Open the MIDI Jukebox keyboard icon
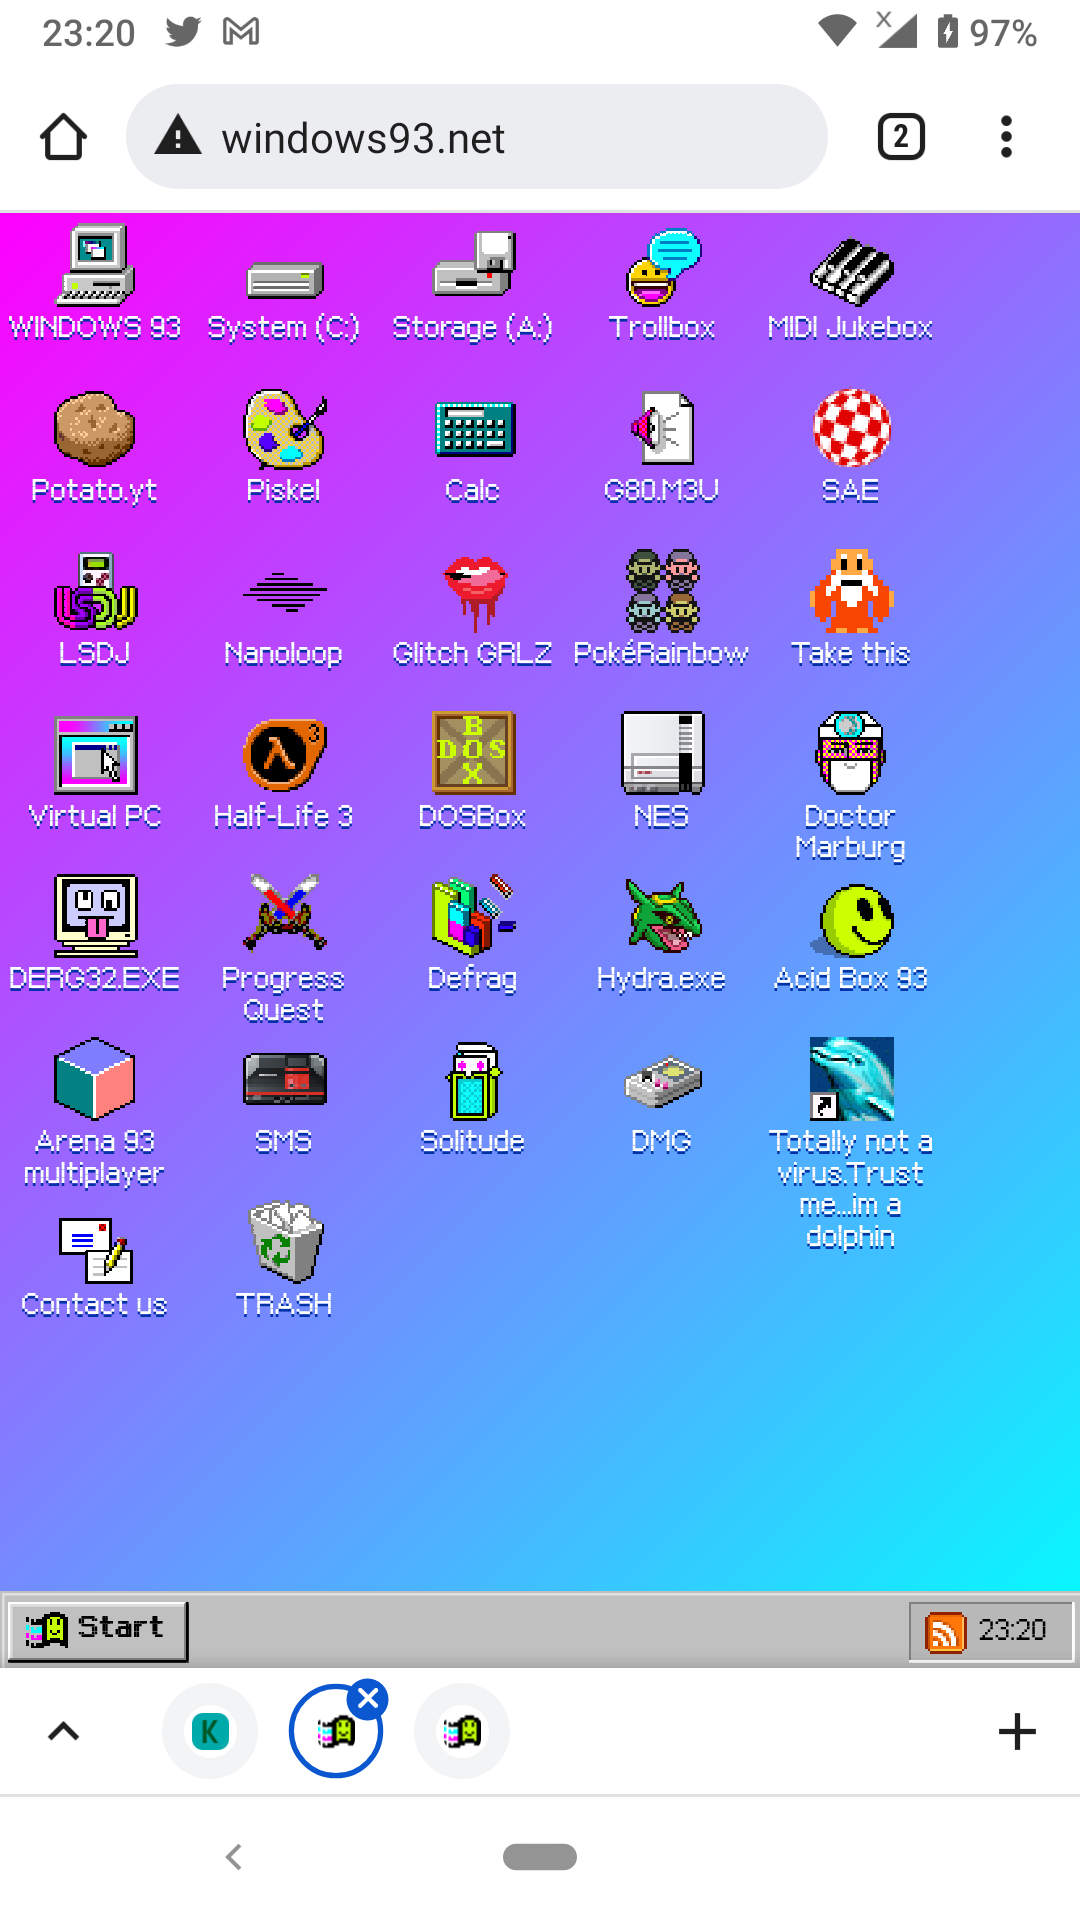Image resolution: width=1080 pixels, height=1920 pixels. pos(851,270)
